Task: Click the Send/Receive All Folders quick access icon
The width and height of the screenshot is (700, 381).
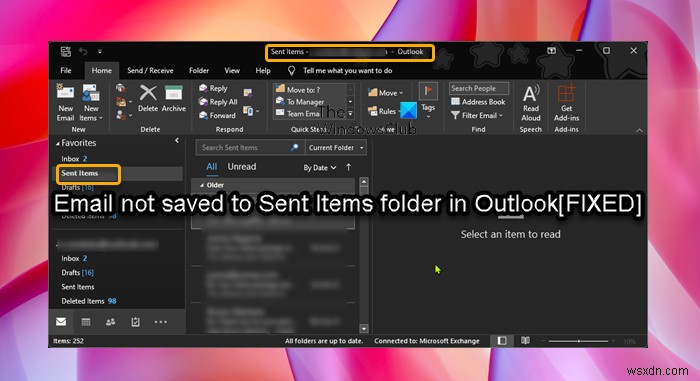Action: pyautogui.click(x=66, y=52)
